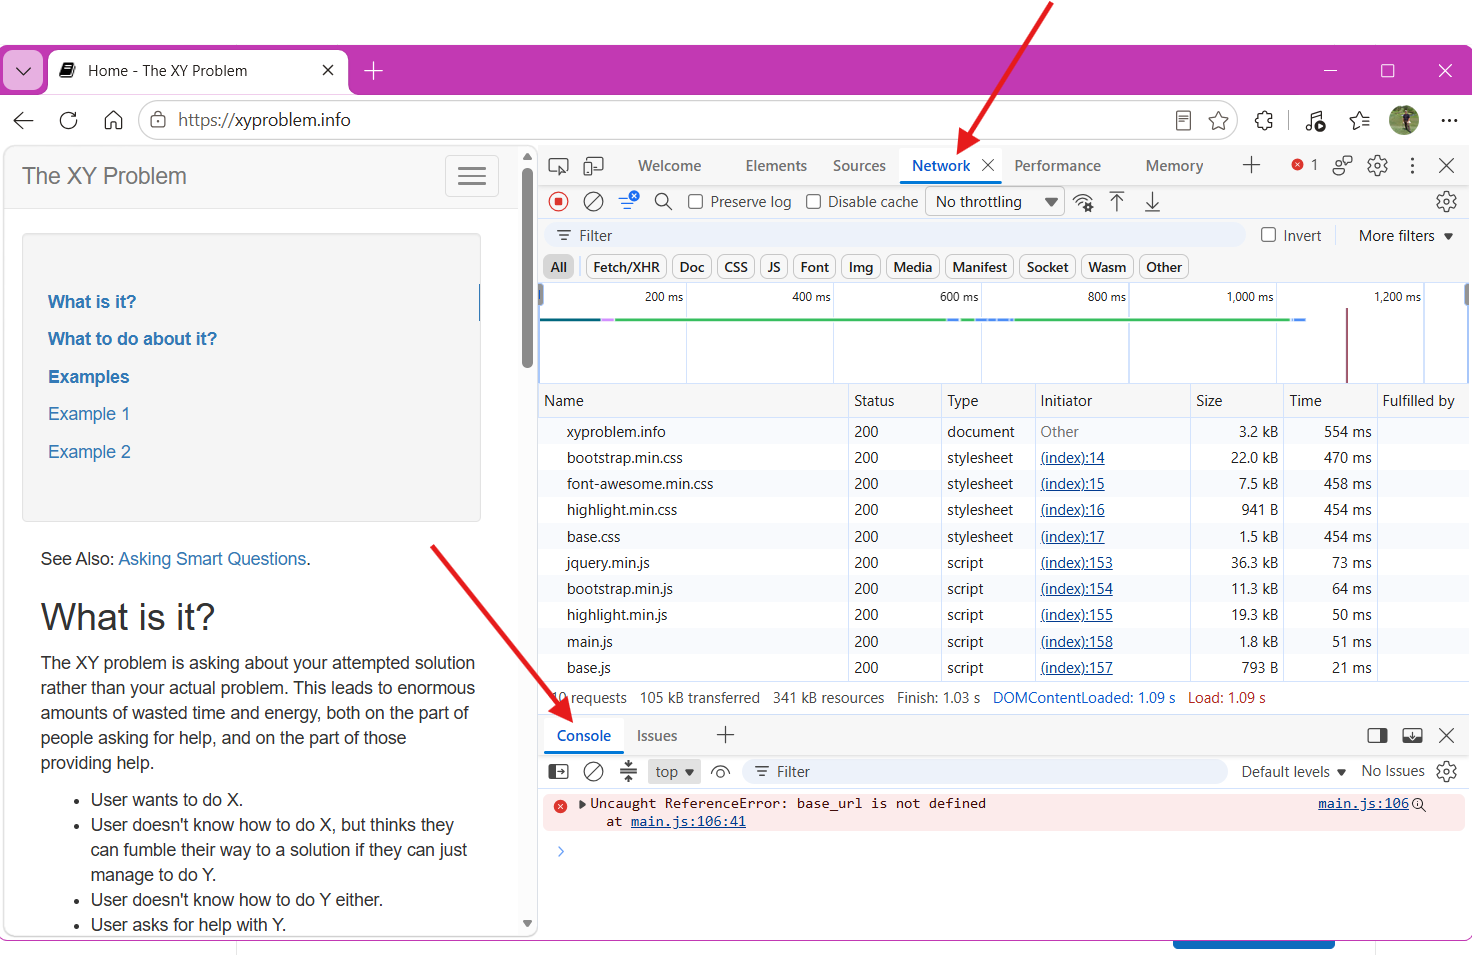Click the page vertical scrollbar thumb

pyautogui.click(x=527, y=267)
